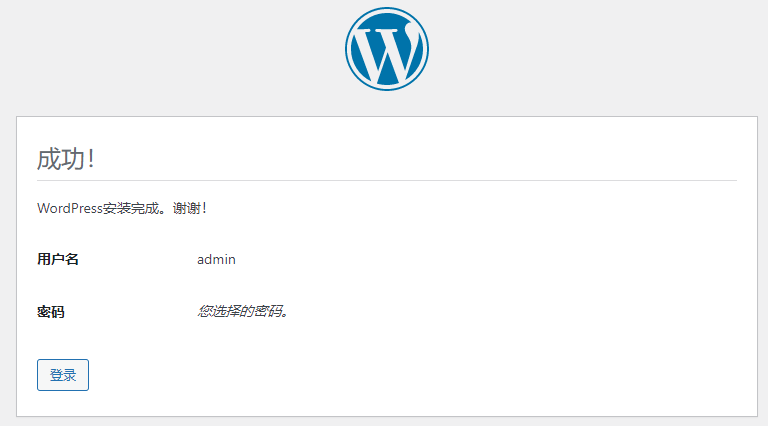Click the white W inside the logo

coord(386,52)
